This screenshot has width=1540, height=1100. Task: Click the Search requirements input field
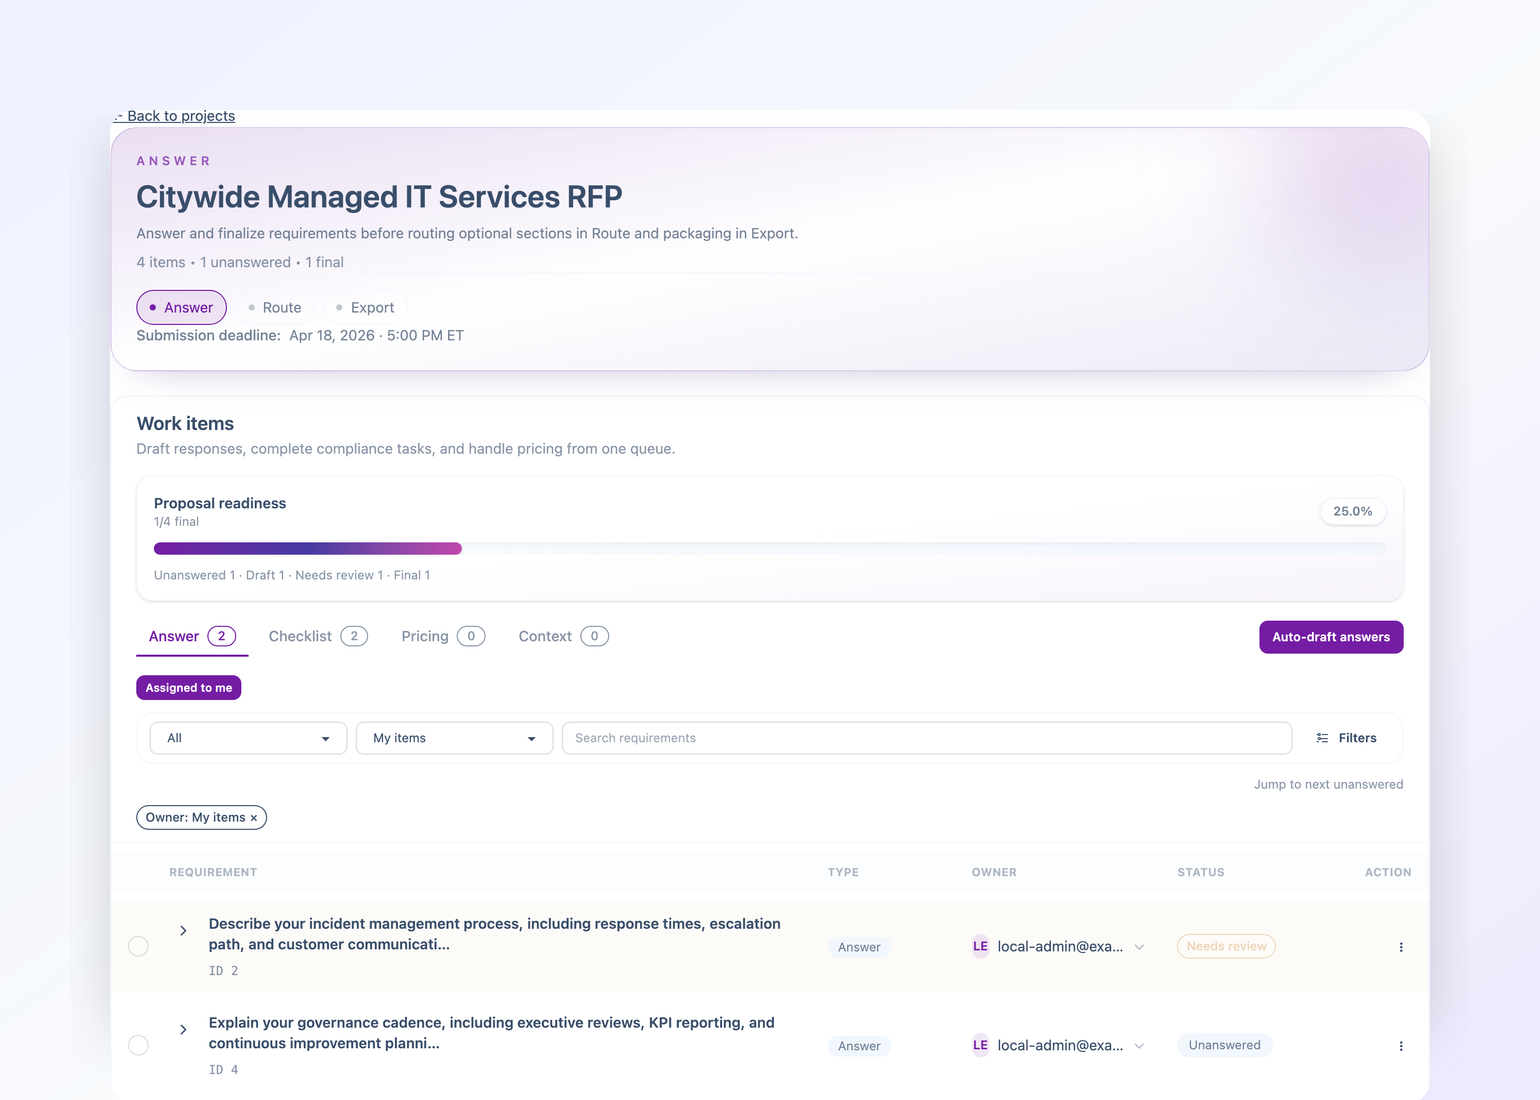[x=925, y=738]
